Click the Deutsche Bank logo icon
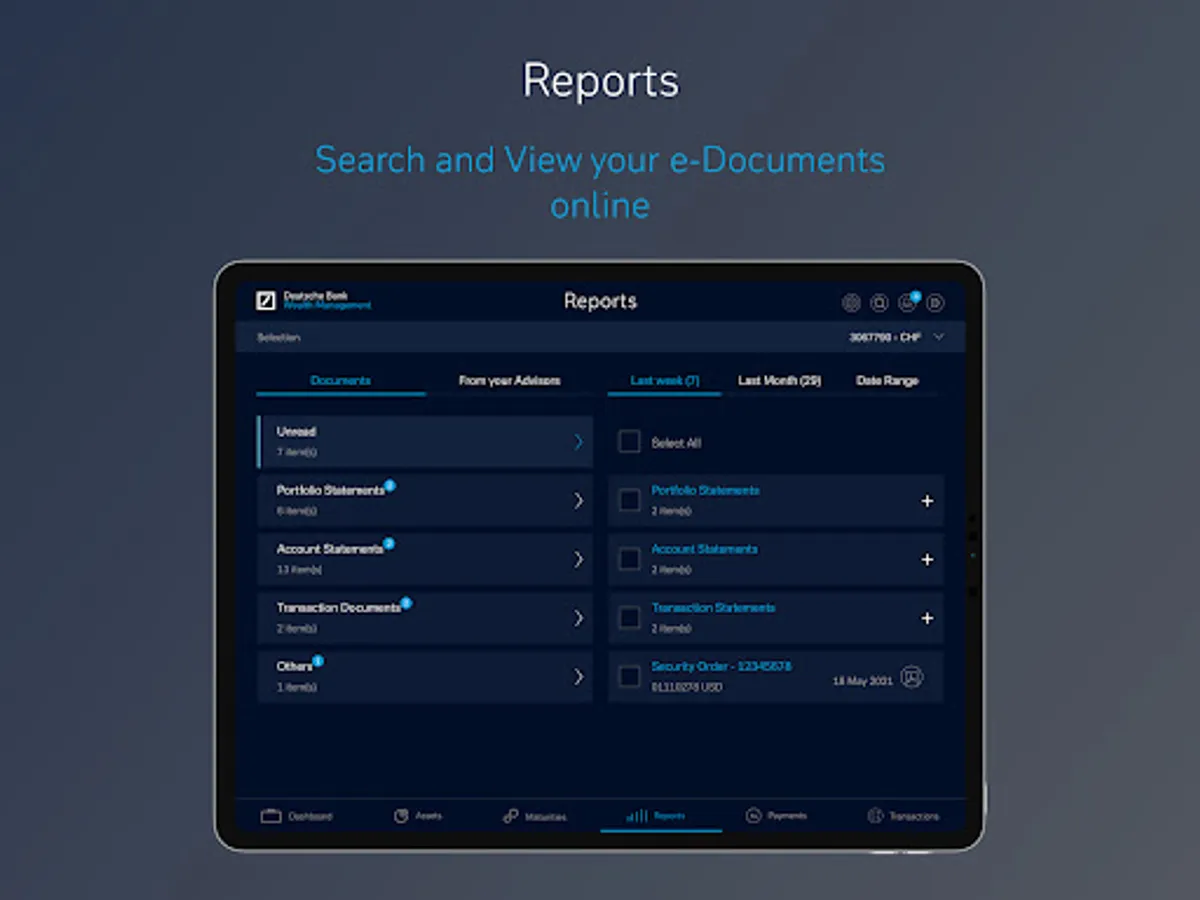Image resolution: width=1200 pixels, height=900 pixels. coord(265,301)
